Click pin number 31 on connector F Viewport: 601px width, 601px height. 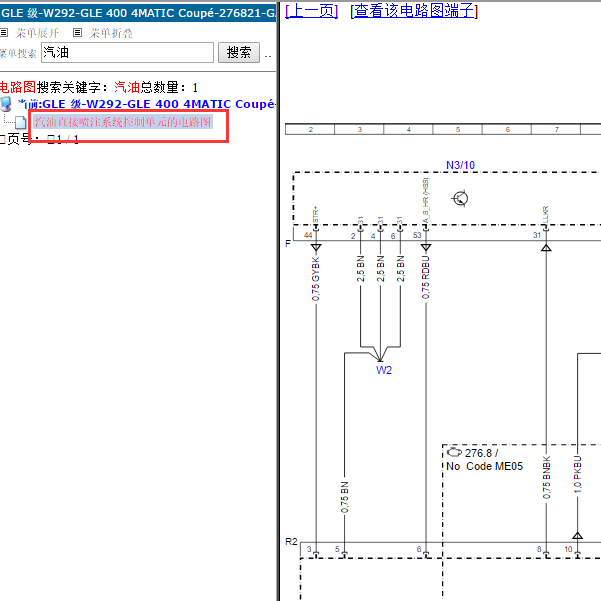click(537, 235)
